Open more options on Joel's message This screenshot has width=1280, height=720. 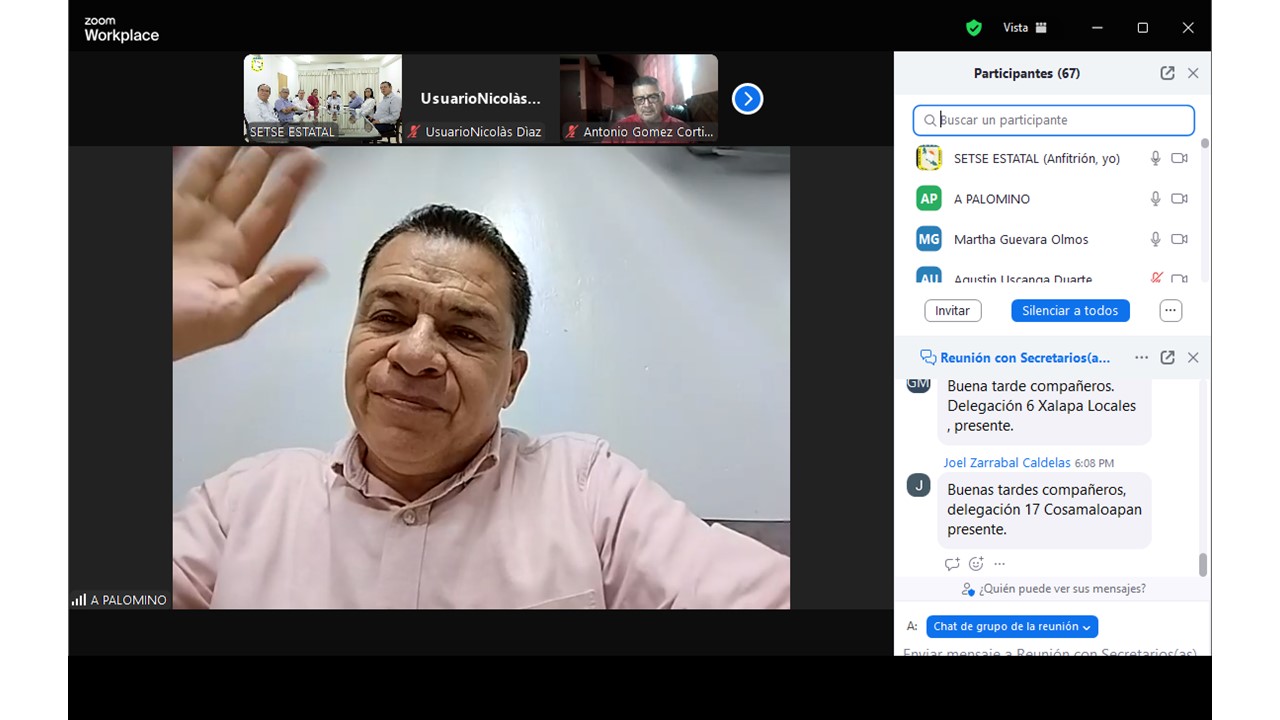click(1000, 564)
